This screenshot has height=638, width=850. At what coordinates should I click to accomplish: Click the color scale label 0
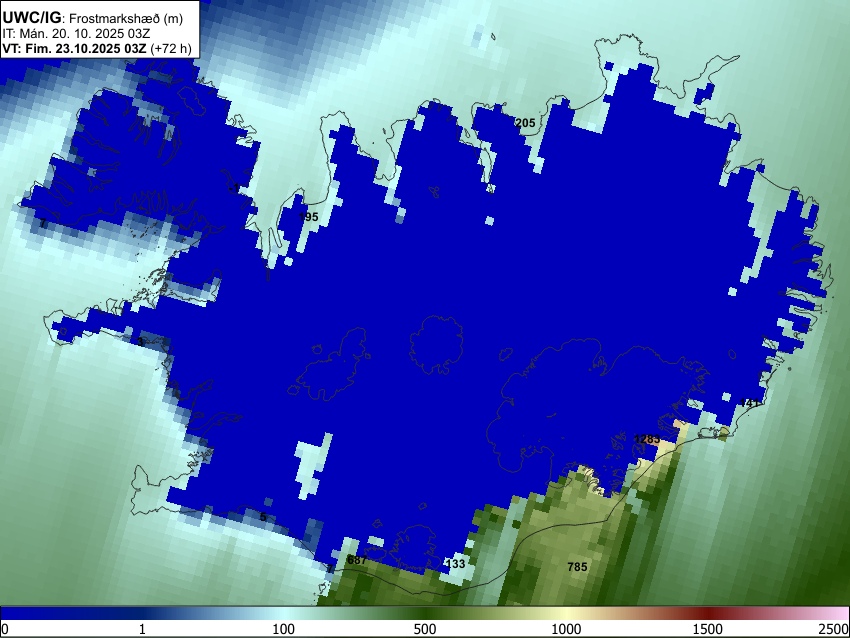click(x=5, y=629)
